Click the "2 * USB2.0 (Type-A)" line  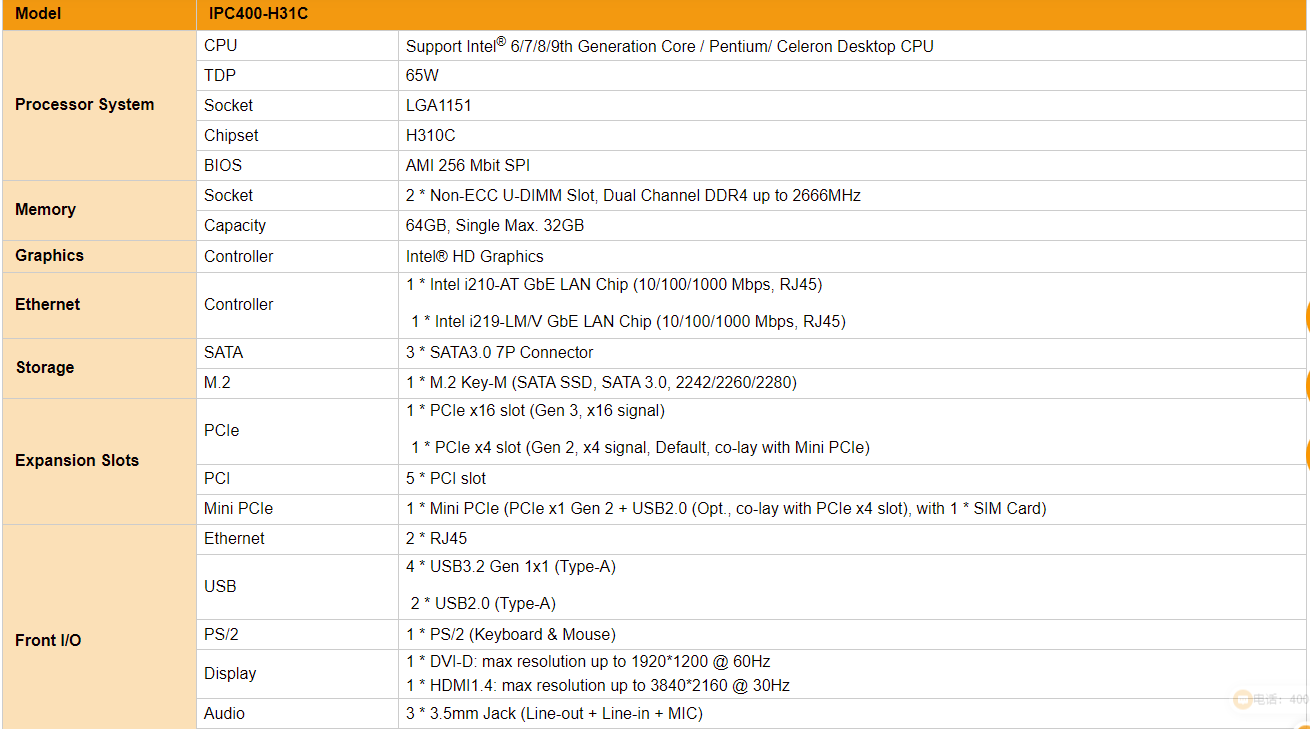pyautogui.click(x=484, y=603)
